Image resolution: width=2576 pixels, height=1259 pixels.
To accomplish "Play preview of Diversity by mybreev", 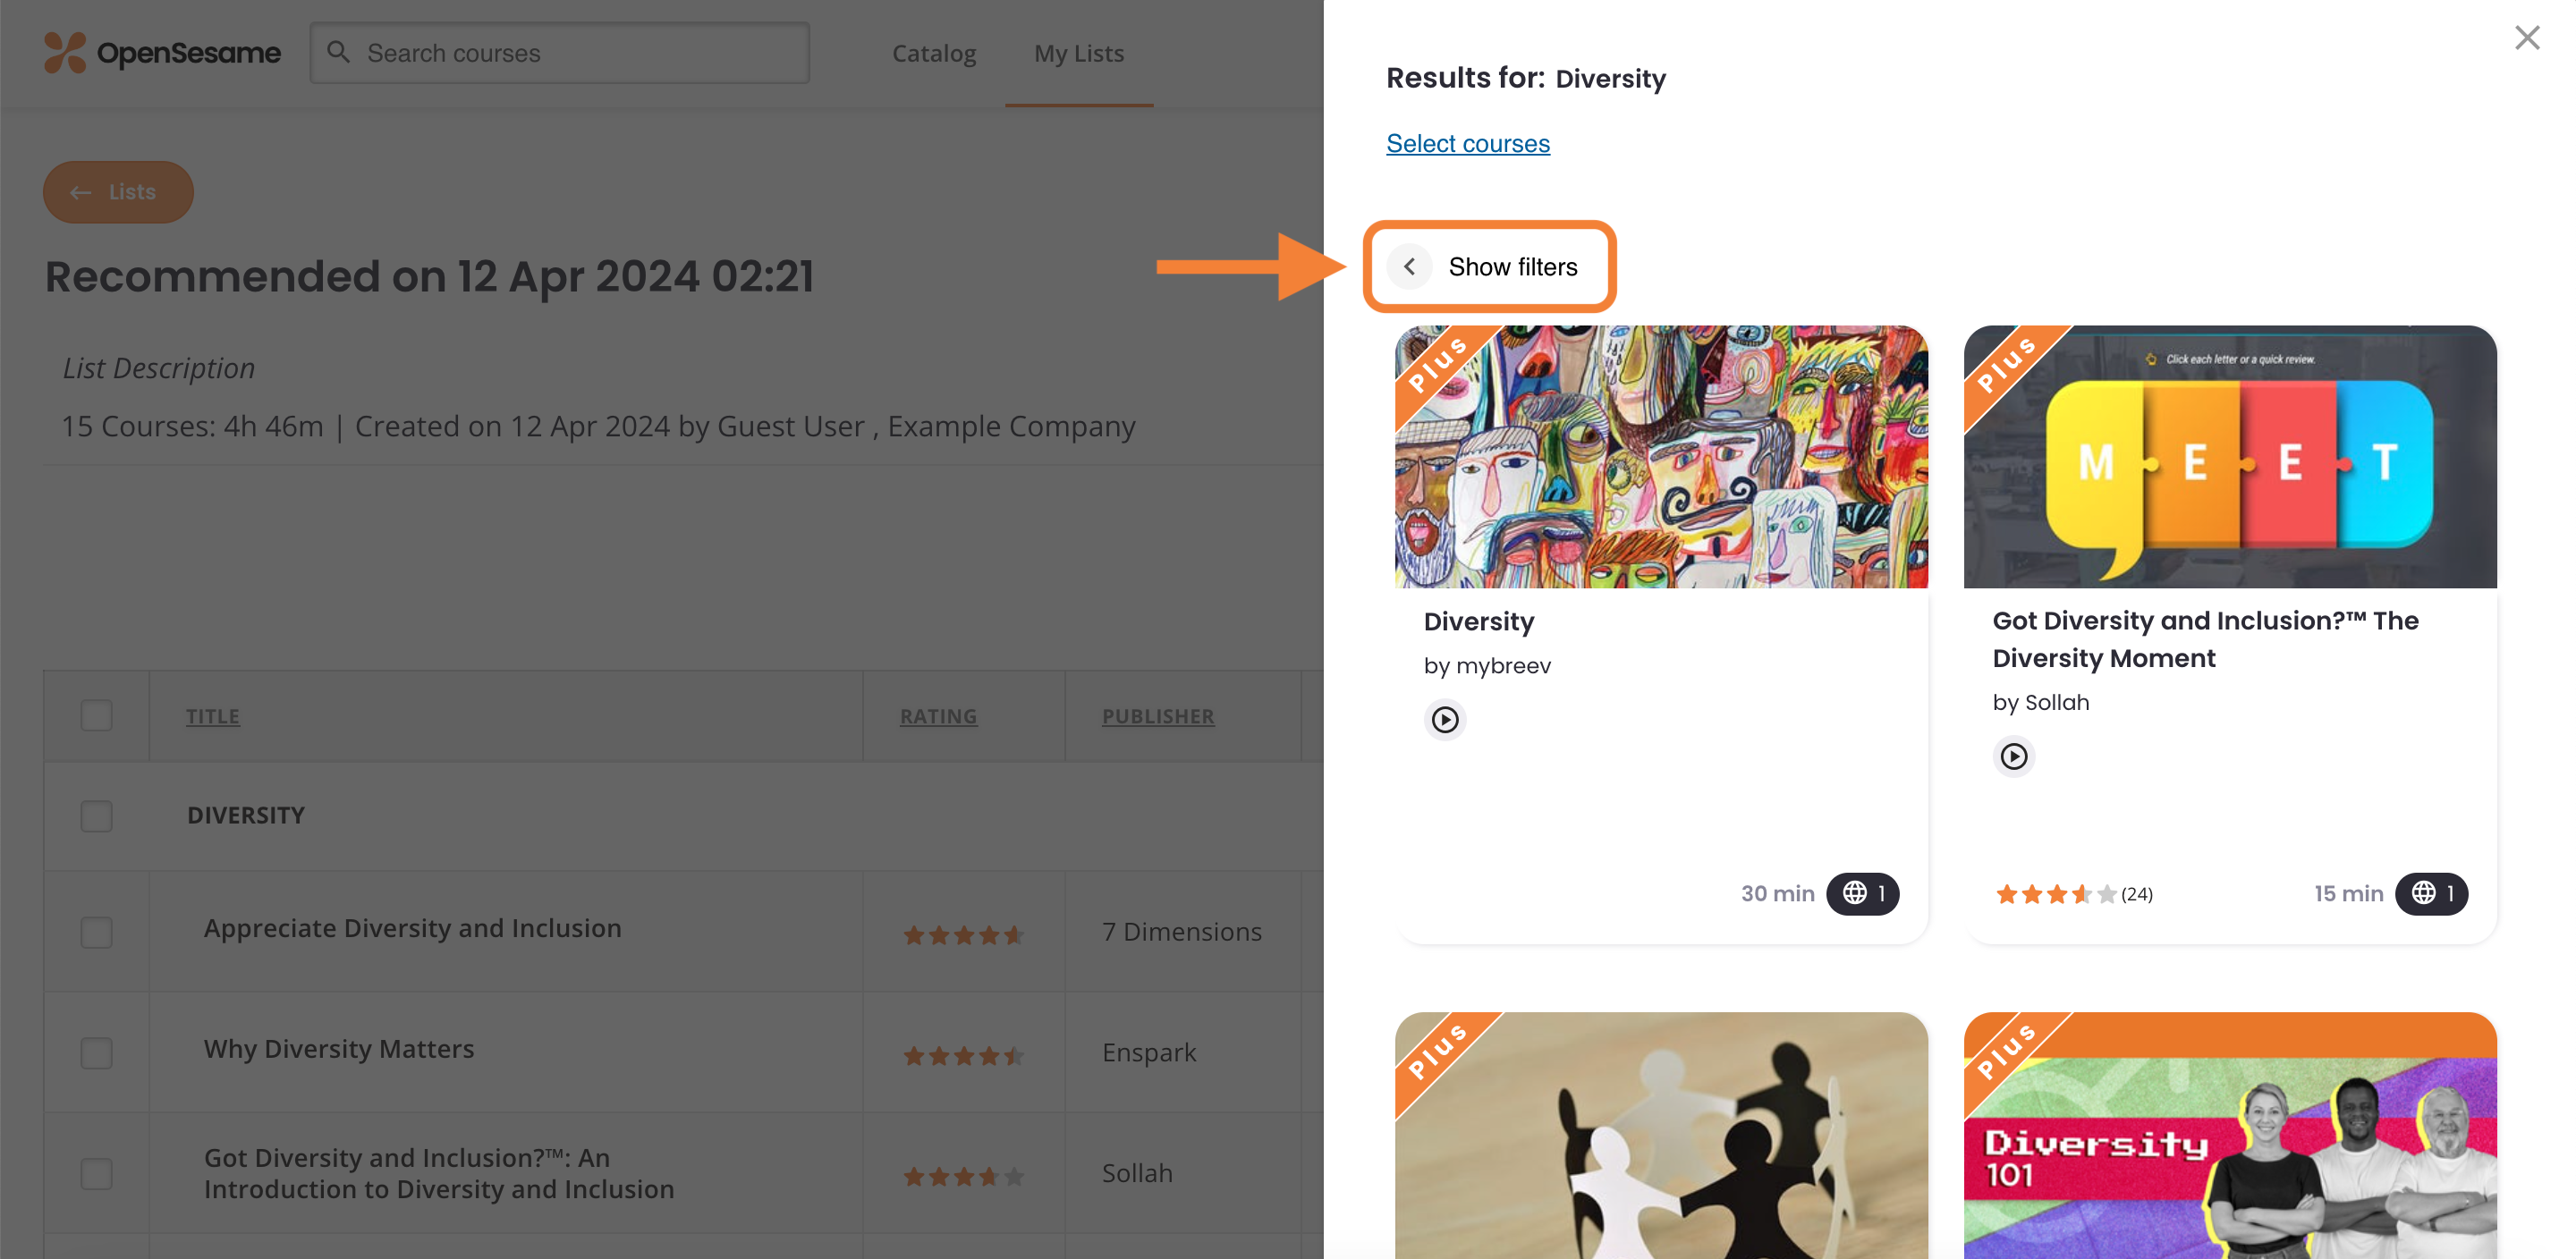I will pyautogui.click(x=1444, y=720).
